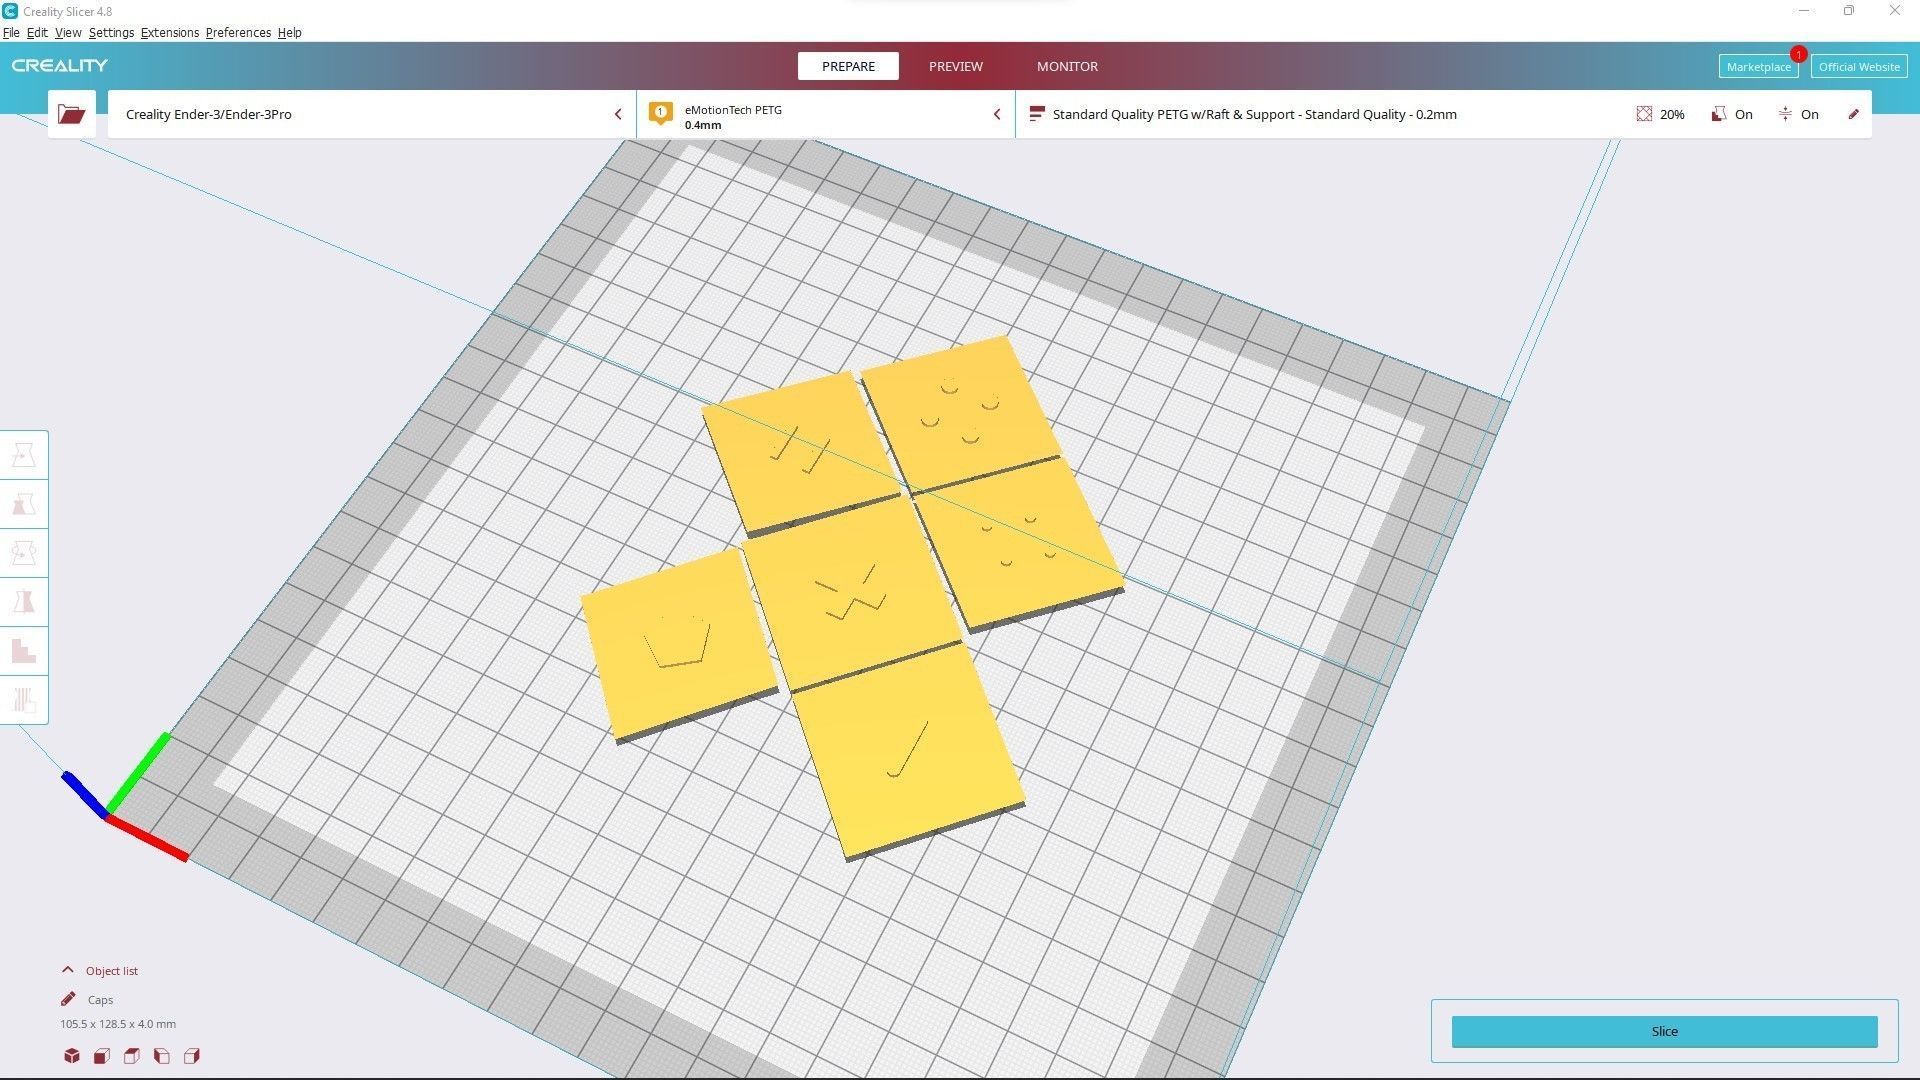Click the open file folder icon
The image size is (1920, 1080).
(x=71, y=114)
